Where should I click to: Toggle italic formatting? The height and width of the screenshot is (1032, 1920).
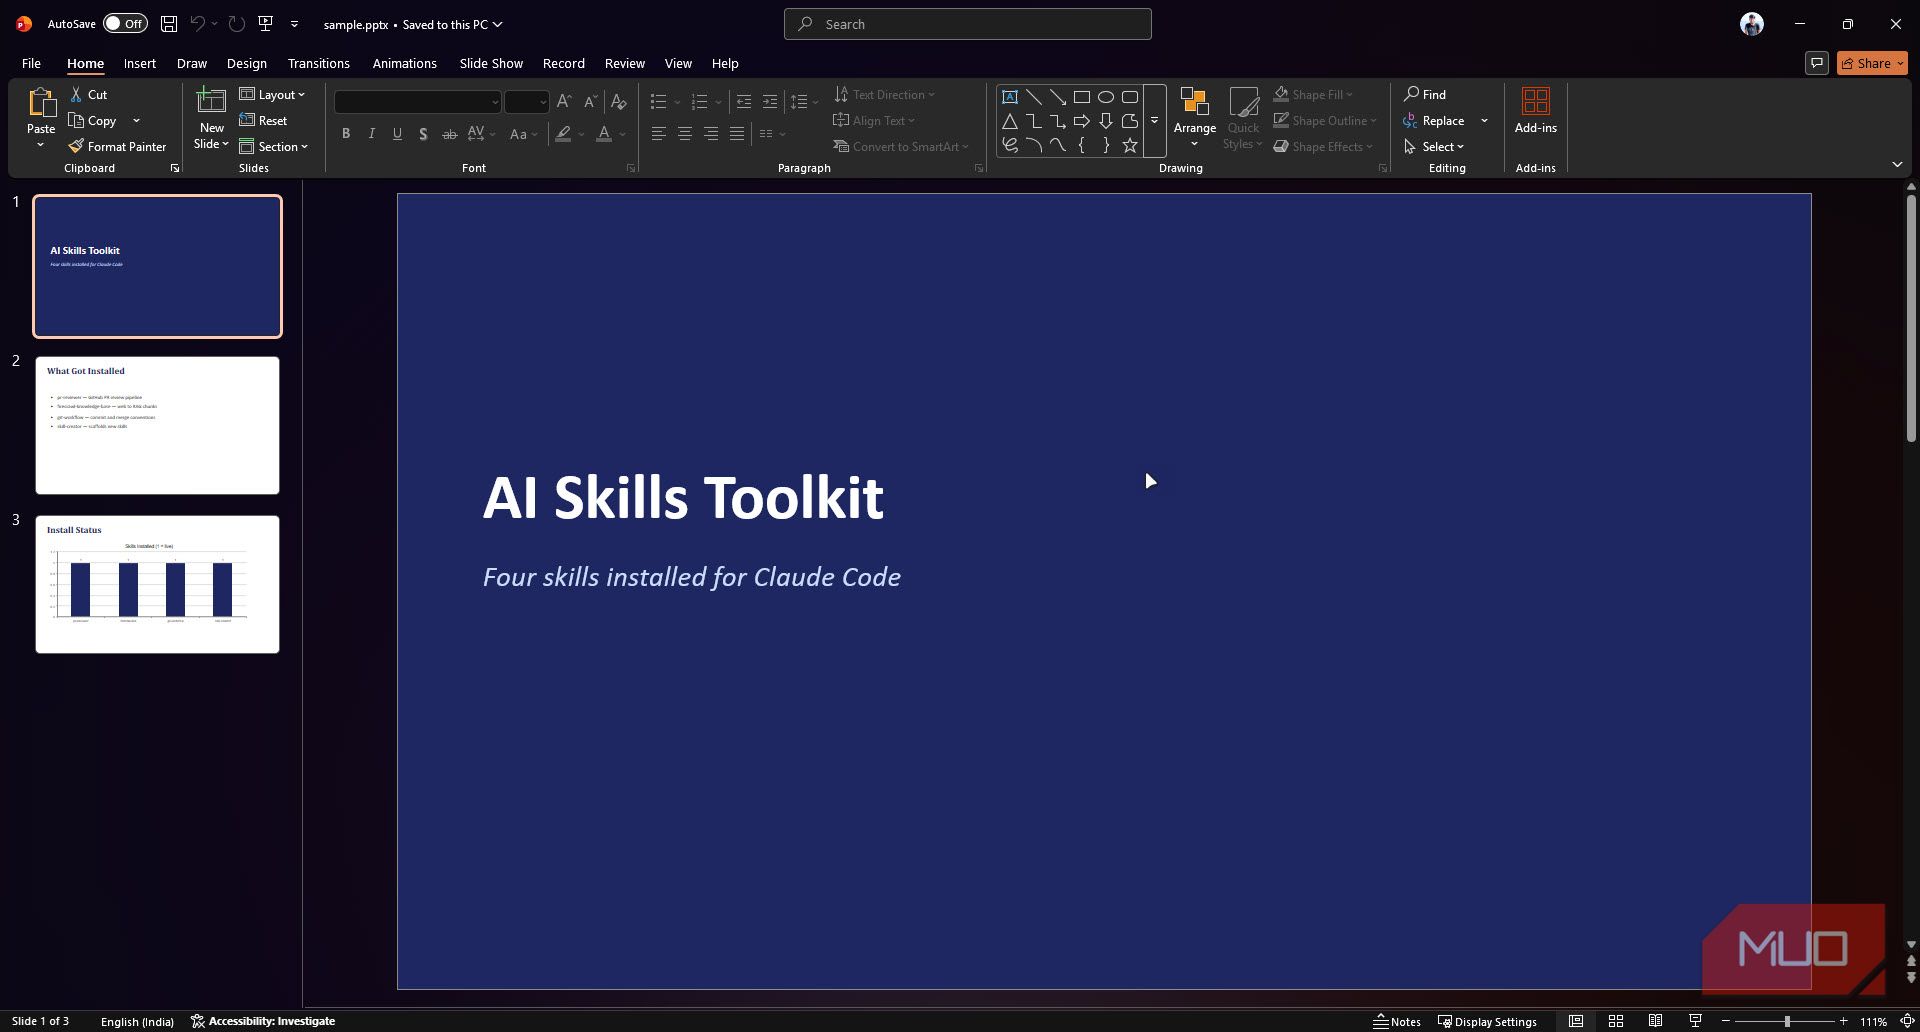click(x=372, y=133)
